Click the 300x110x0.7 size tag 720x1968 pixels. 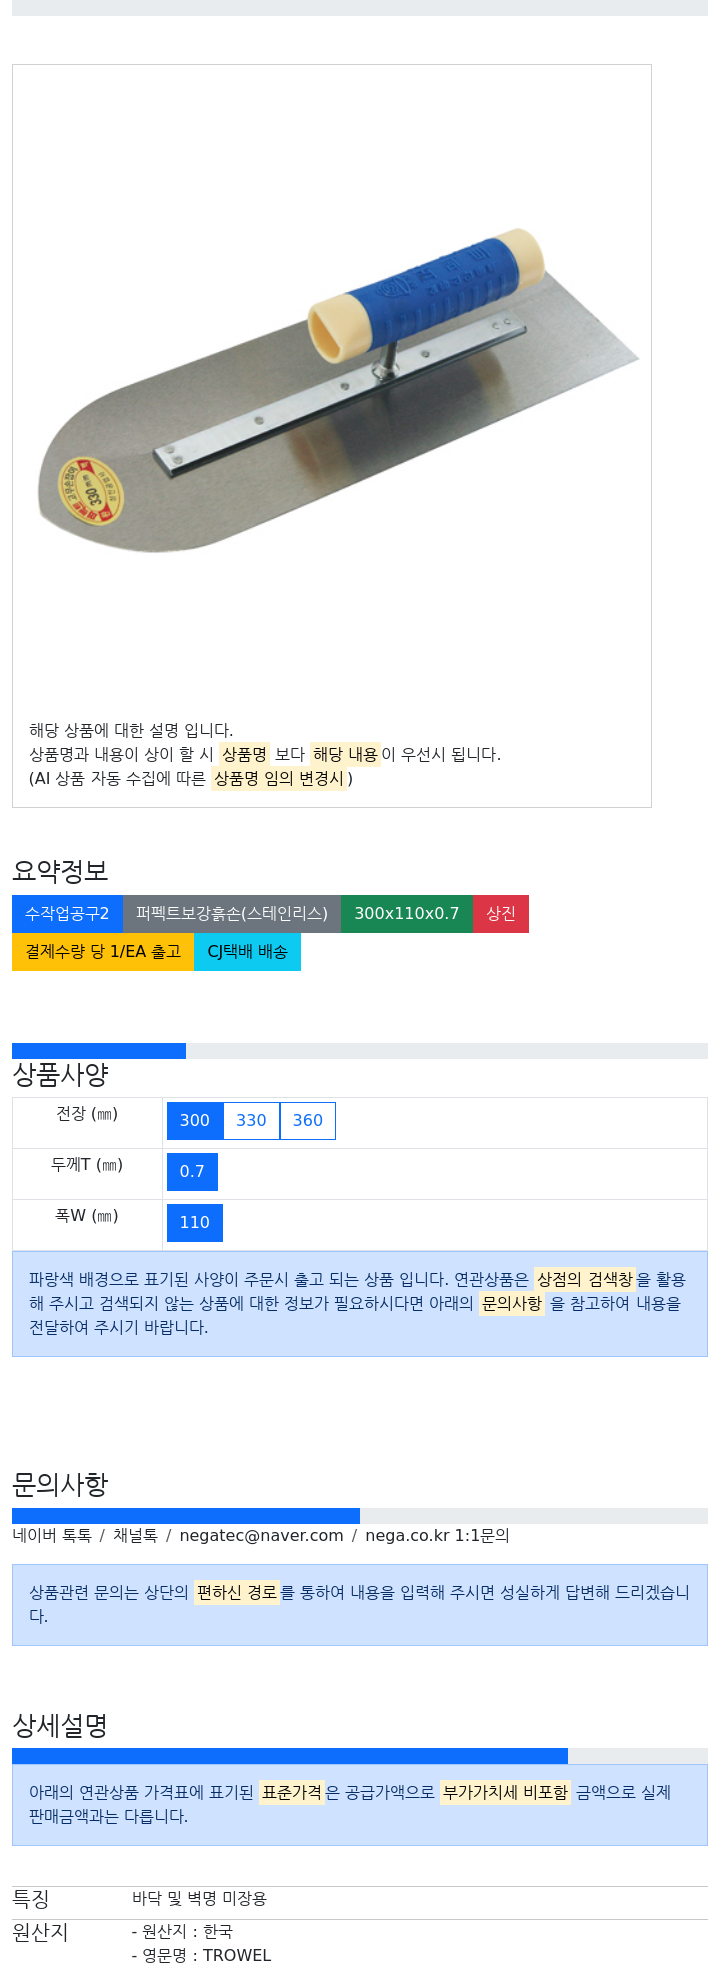tap(407, 914)
